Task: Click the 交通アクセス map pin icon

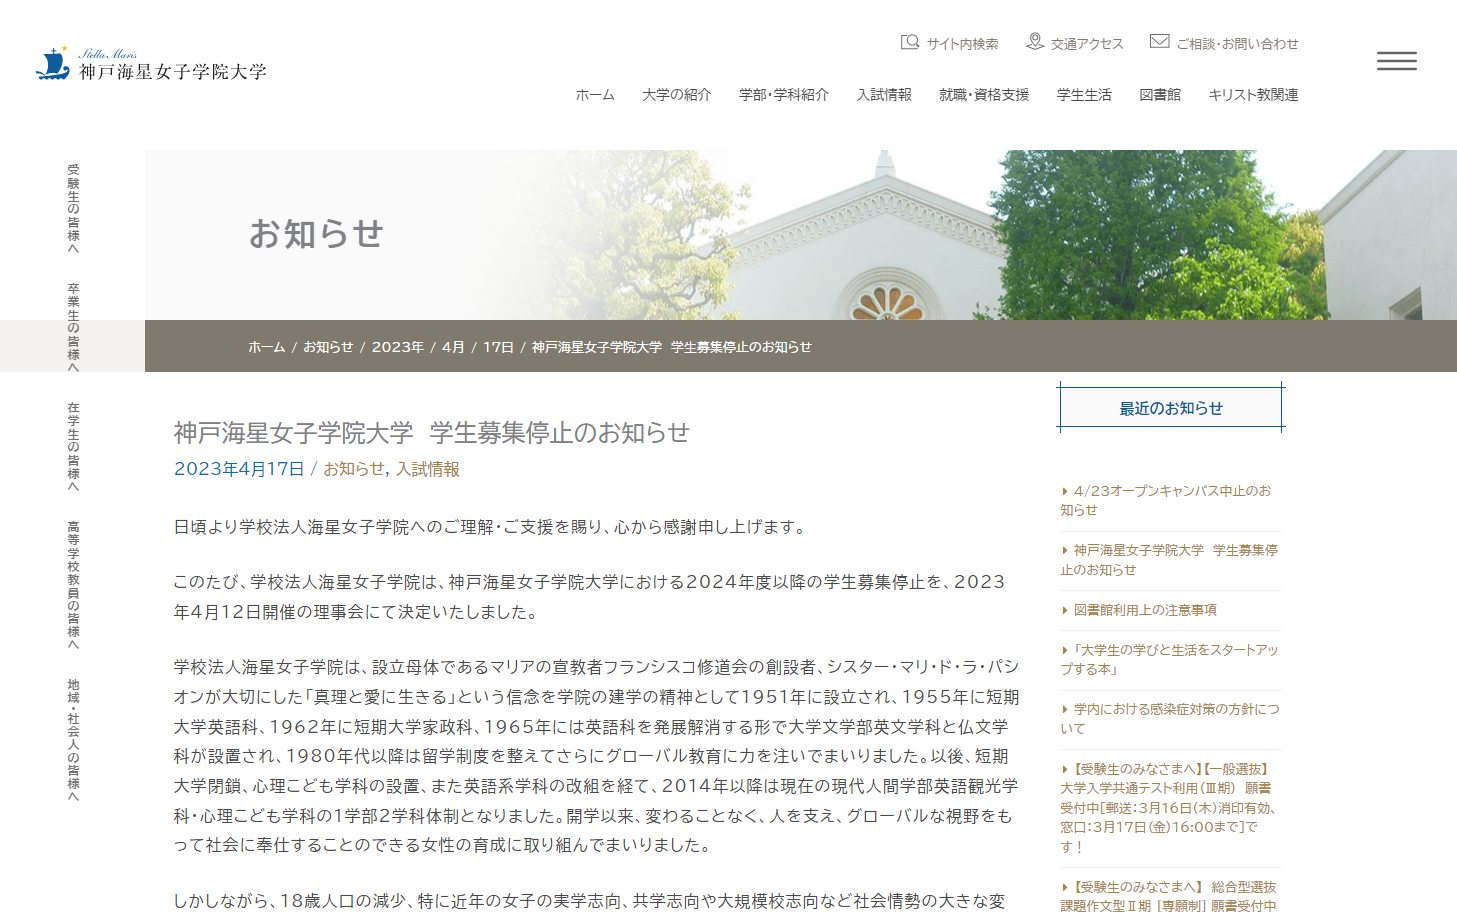Action: tap(1035, 42)
